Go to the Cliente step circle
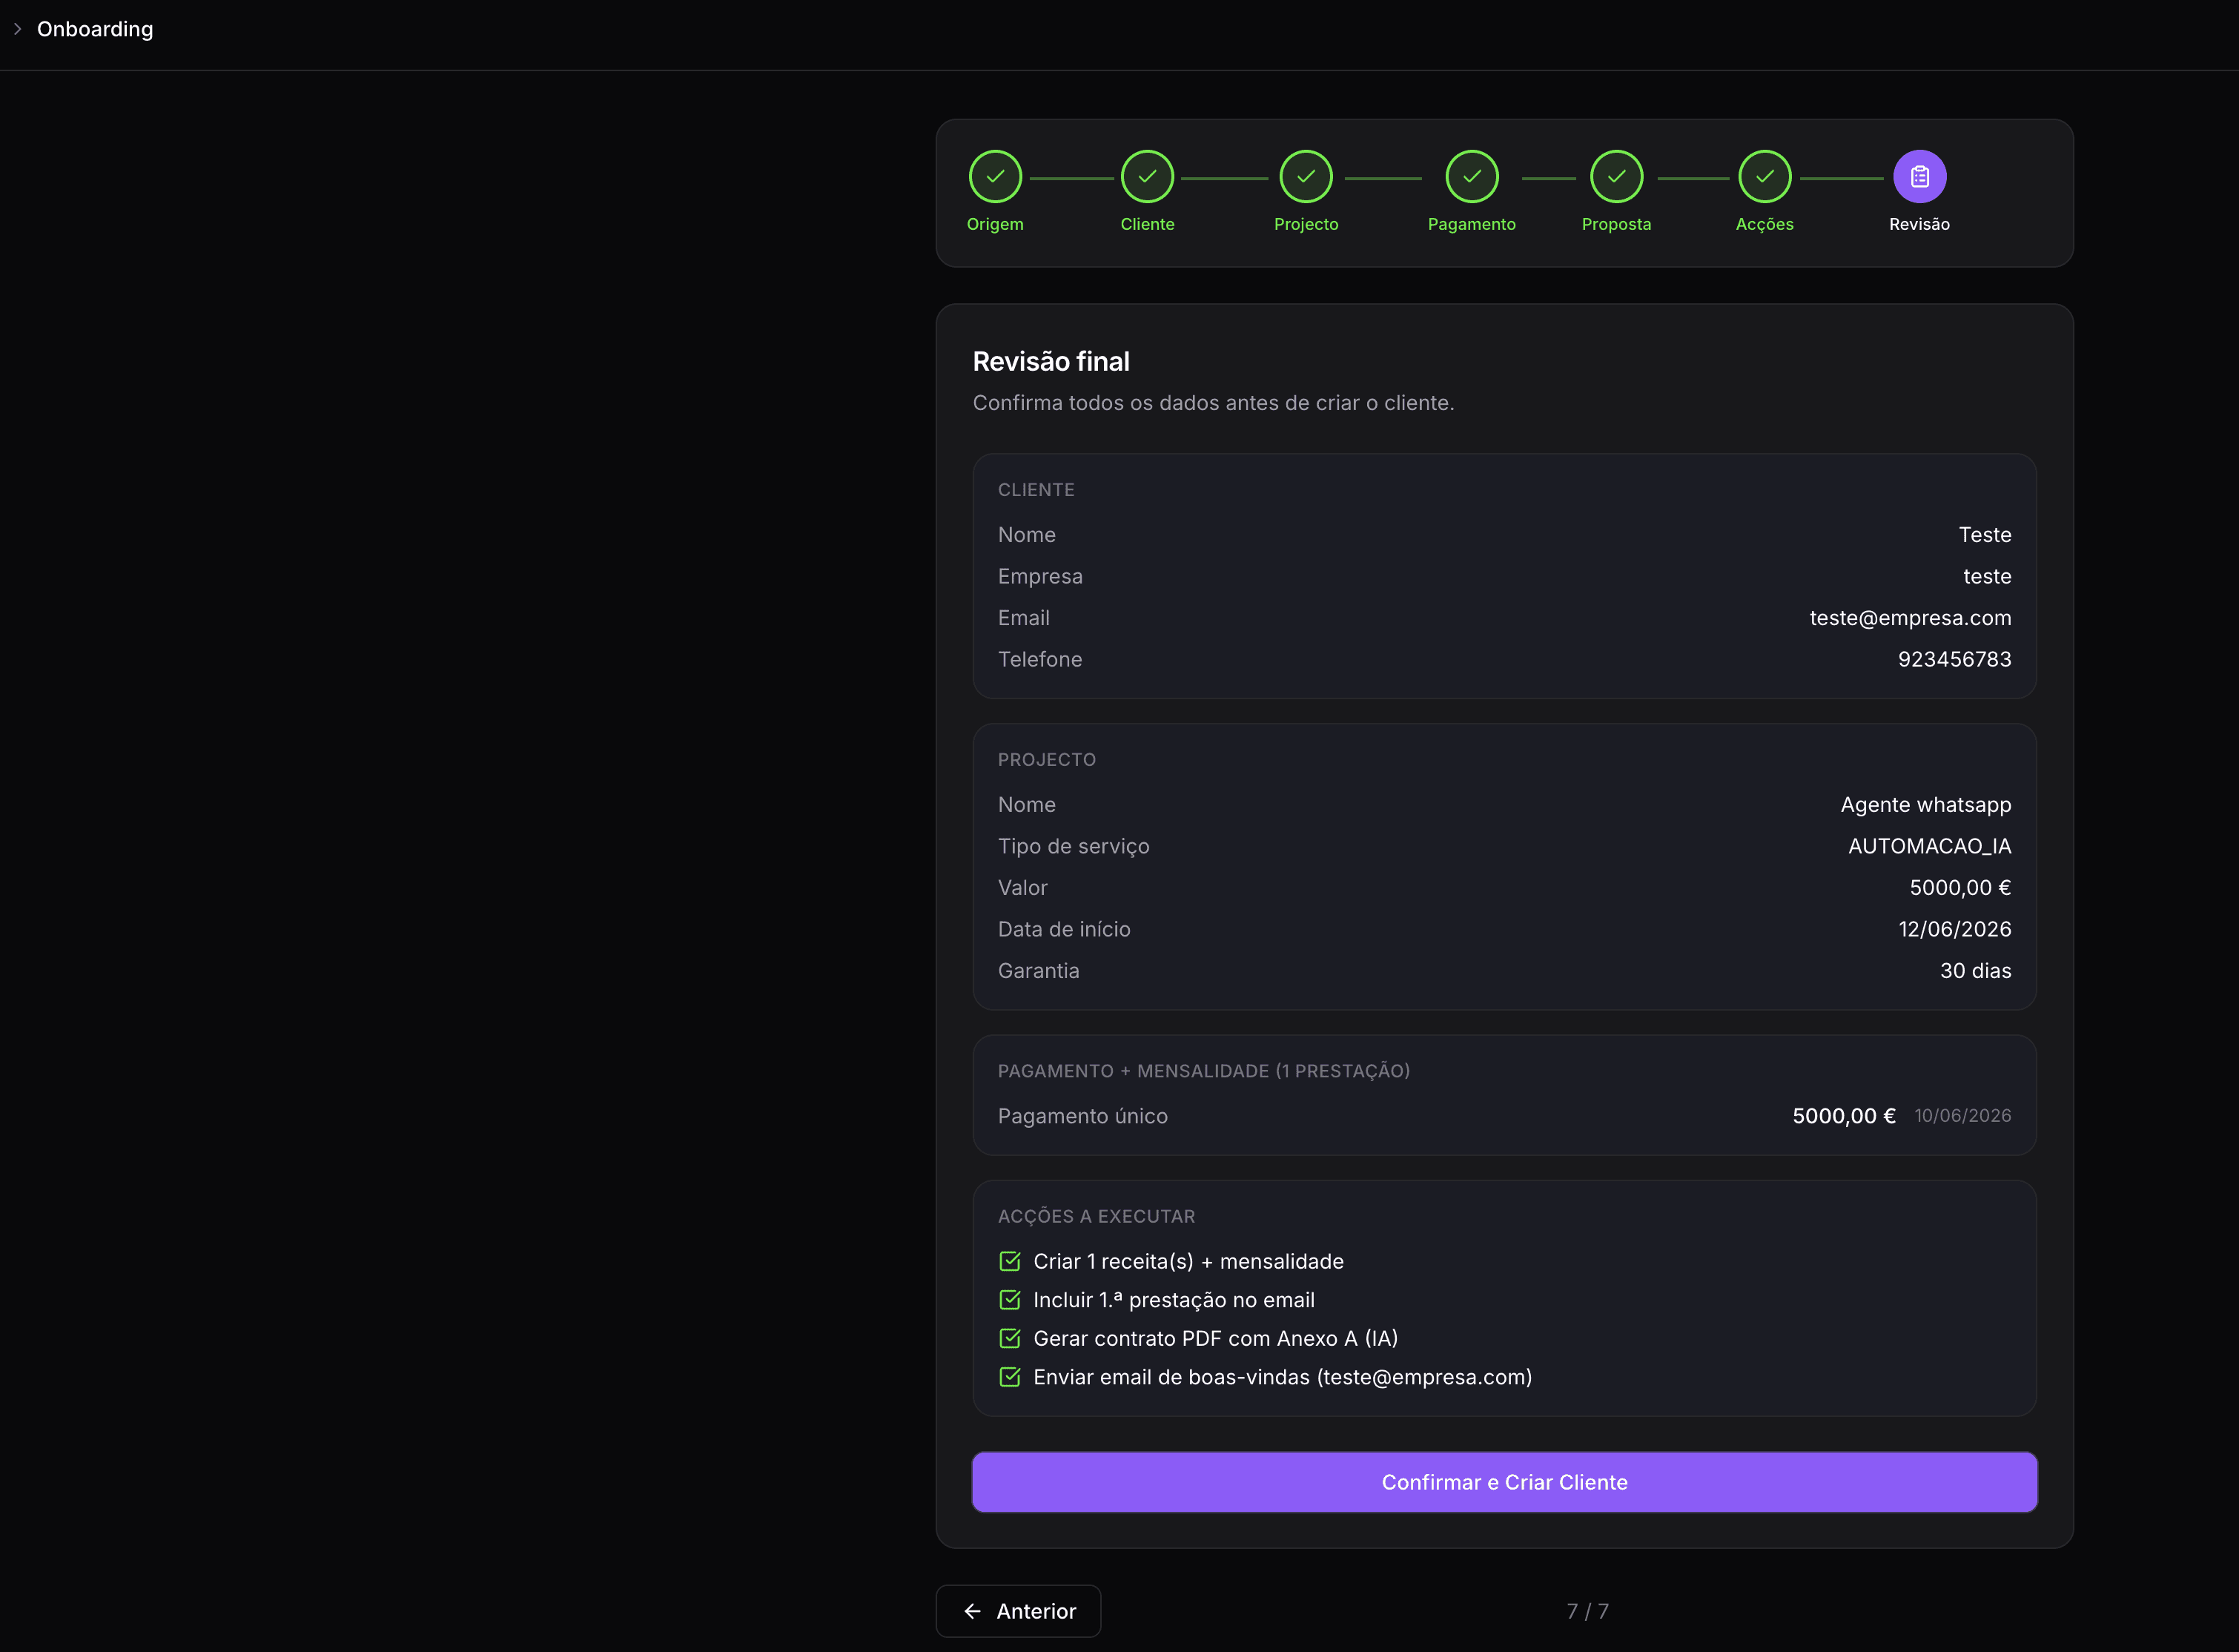Viewport: 2239px width, 1652px height. (x=1147, y=176)
